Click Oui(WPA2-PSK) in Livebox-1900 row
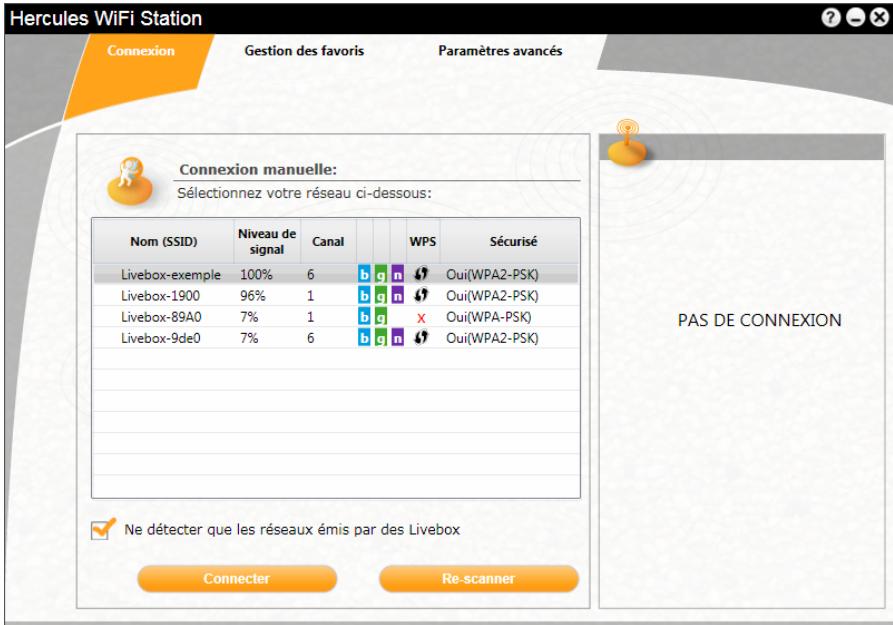The width and height of the screenshot is (893, 625). (x=492, y=296)
